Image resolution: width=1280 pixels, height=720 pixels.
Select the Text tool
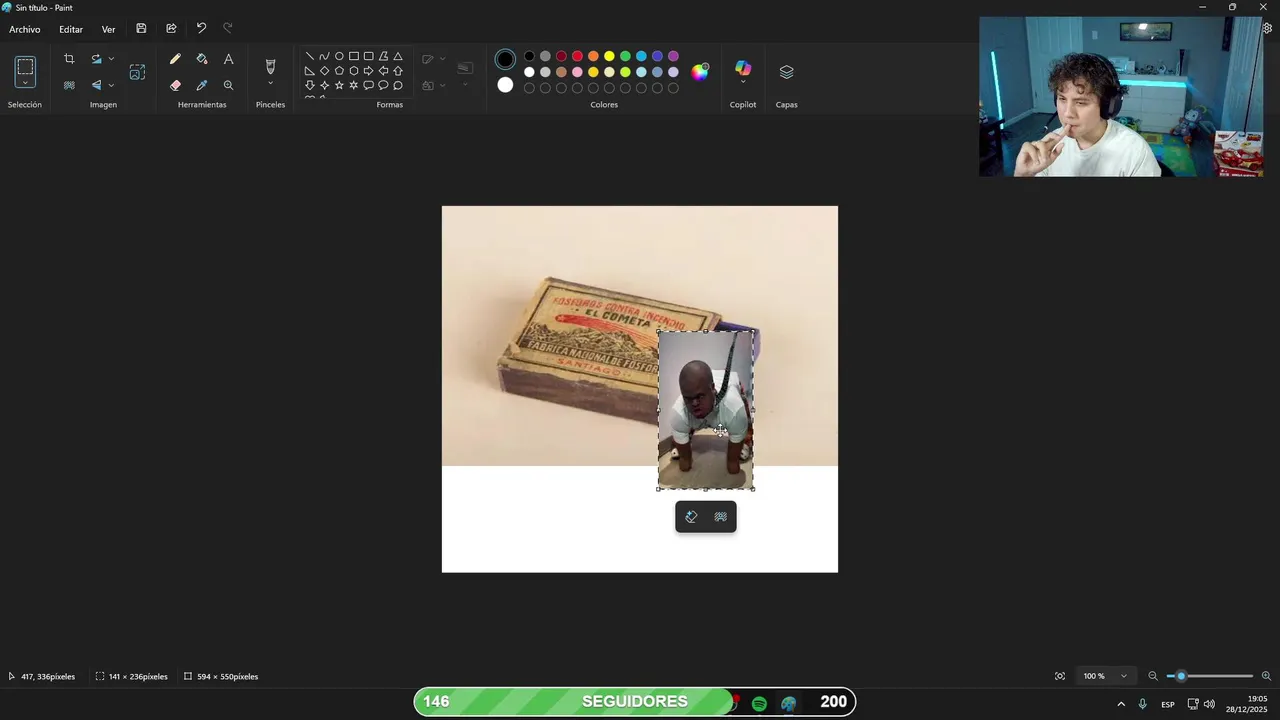(x=228, y=59)
